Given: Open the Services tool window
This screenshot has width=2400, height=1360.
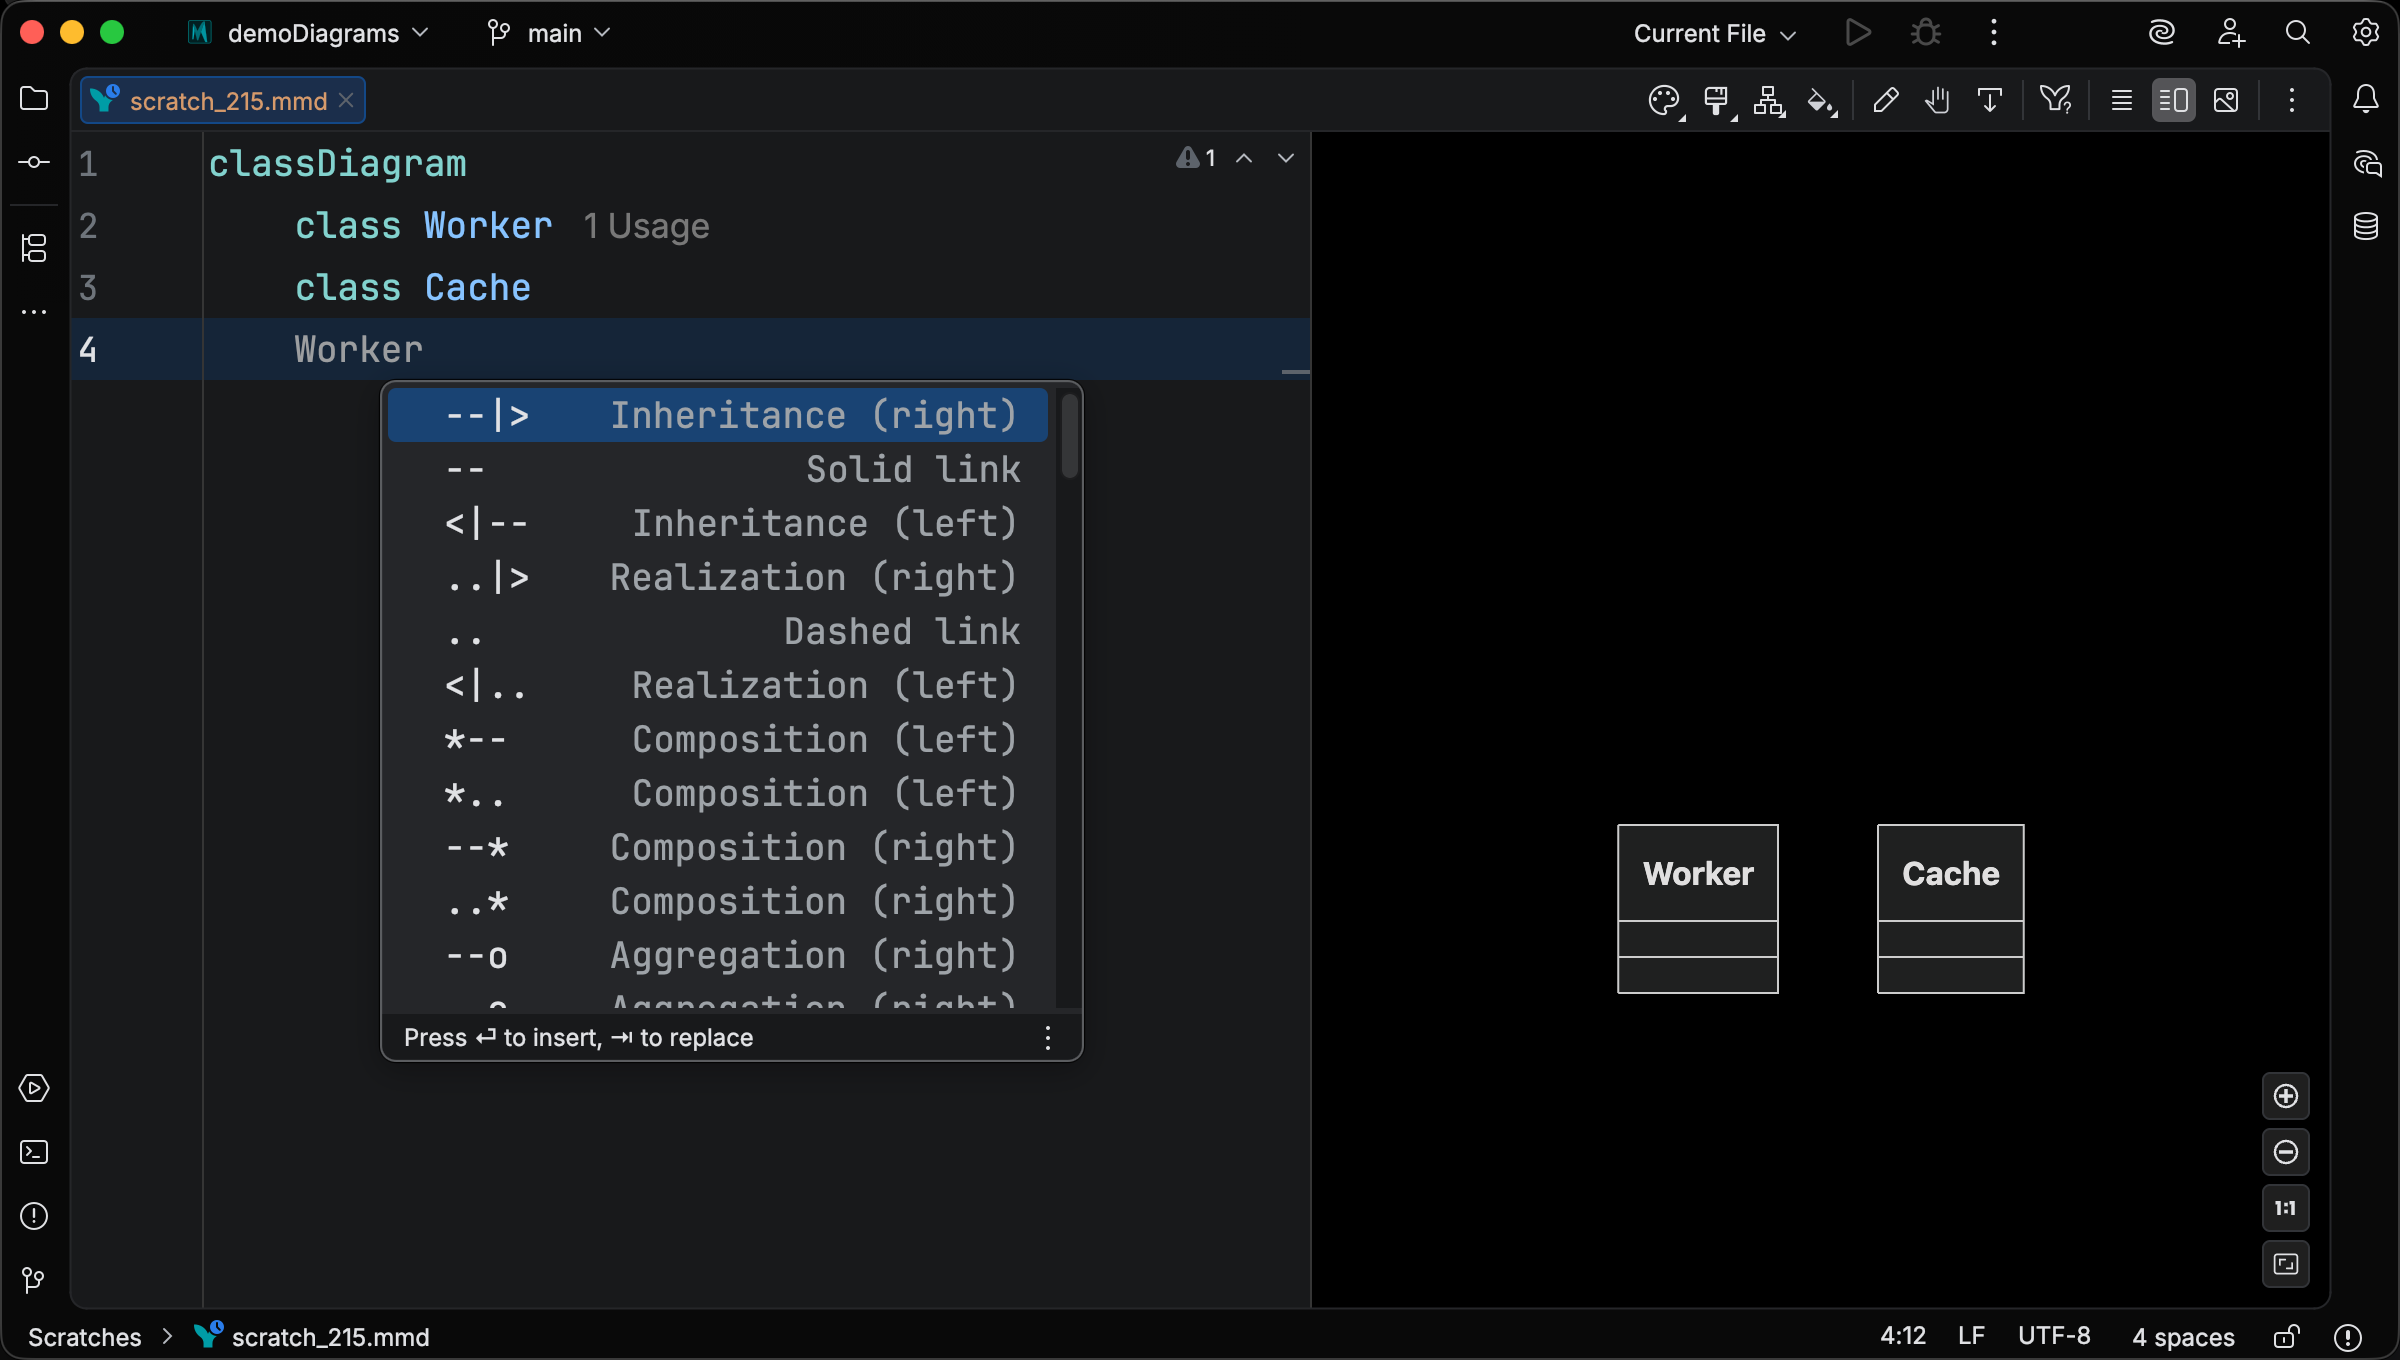Looking at the screenshot, I should [x=34, y=1088].
